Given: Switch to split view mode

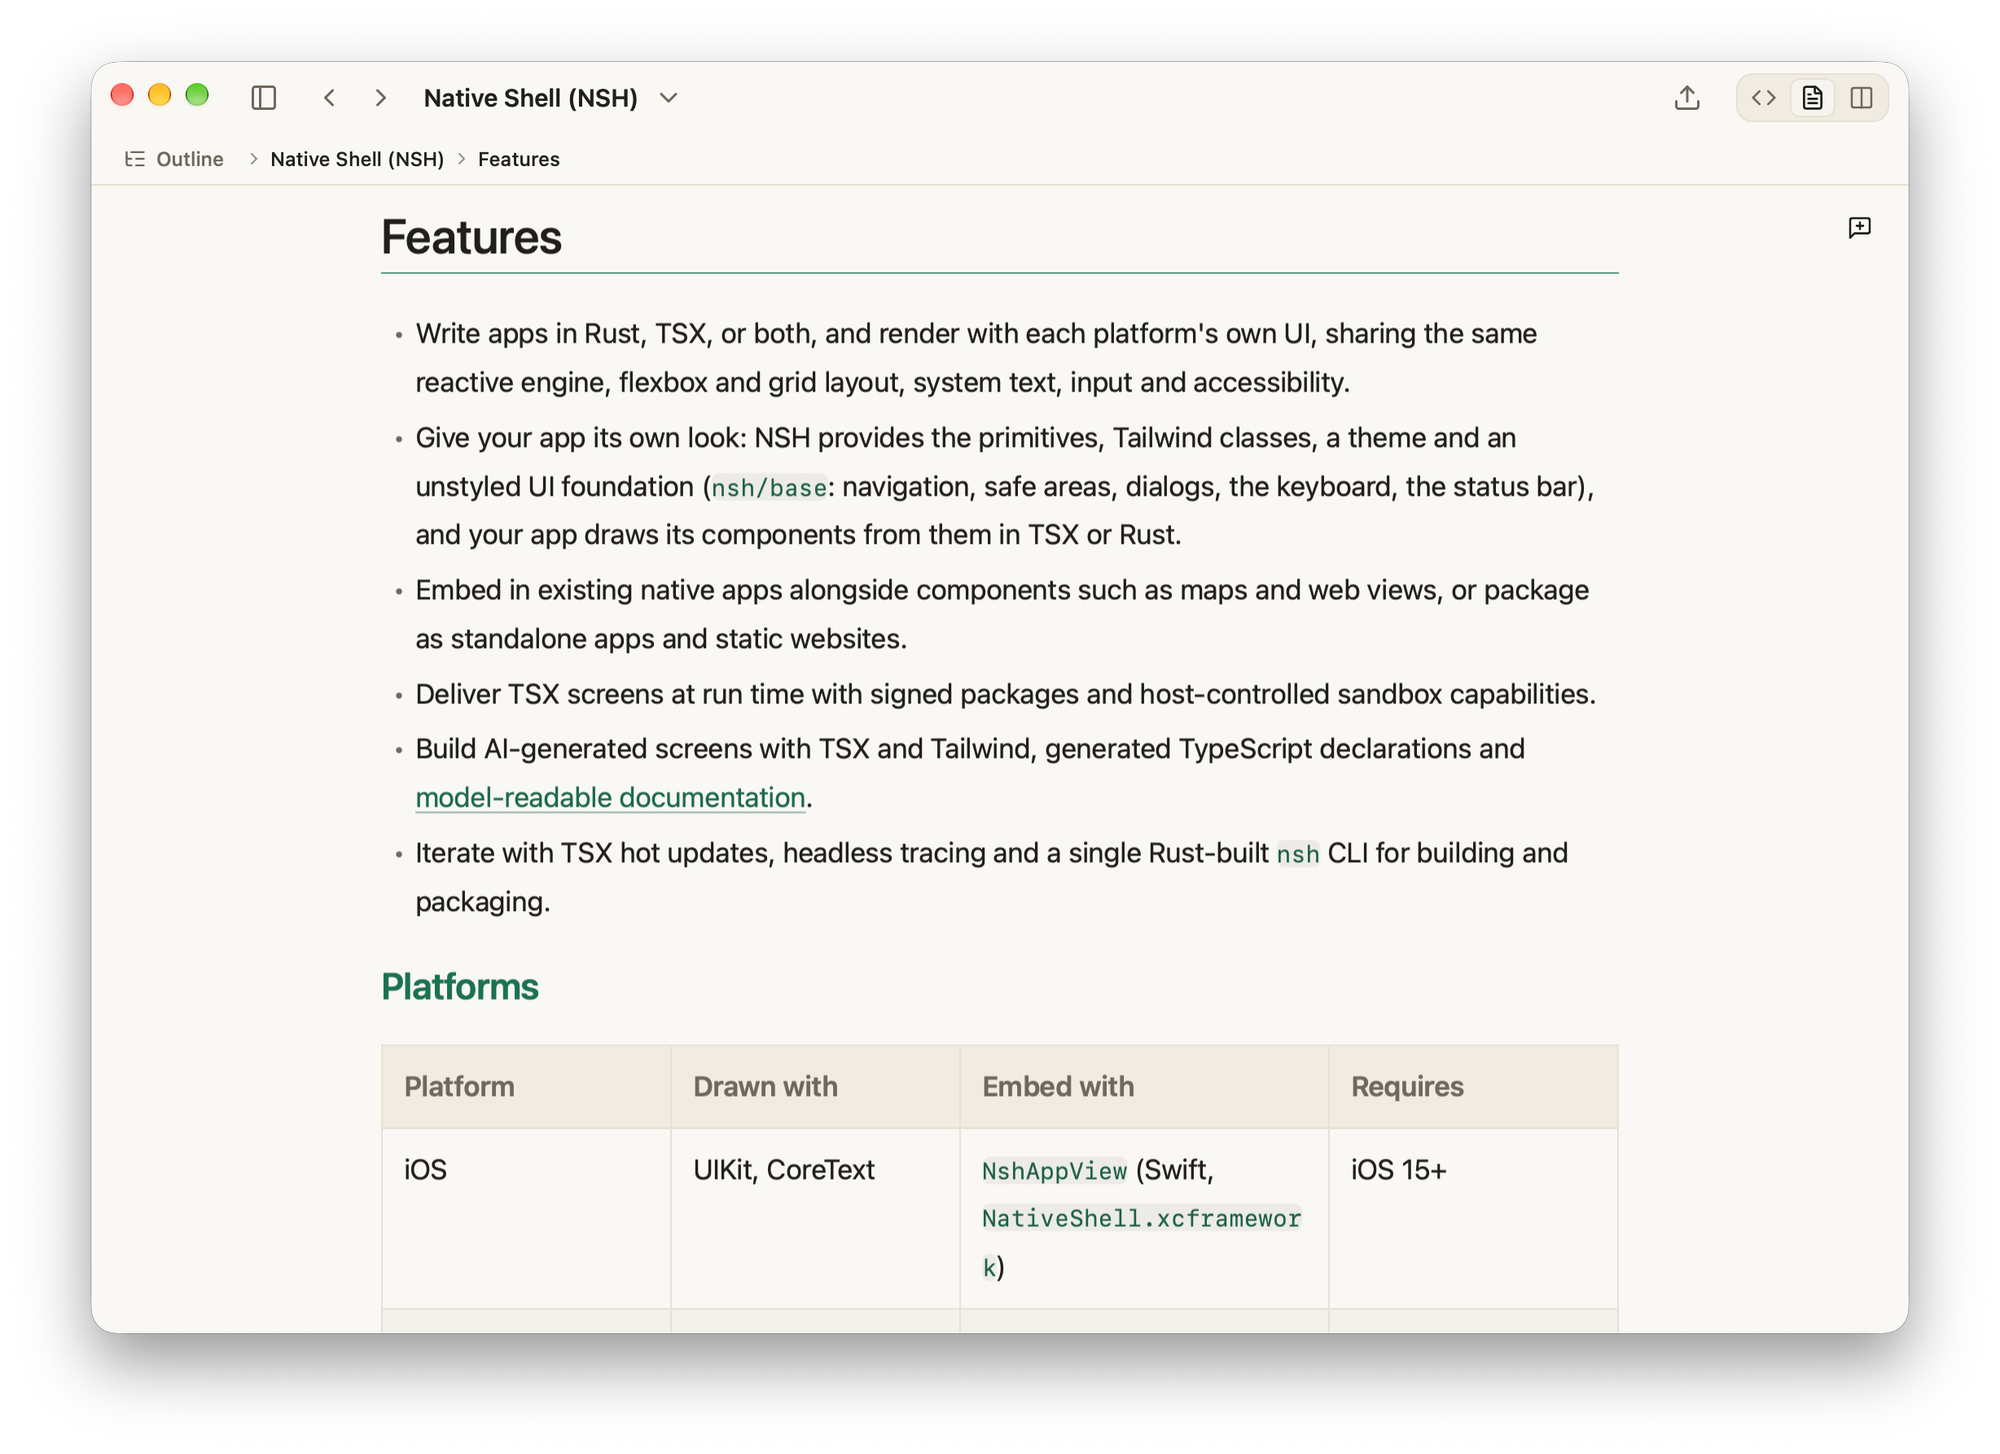Looking at the screenshot, I should click(1861, 97).
